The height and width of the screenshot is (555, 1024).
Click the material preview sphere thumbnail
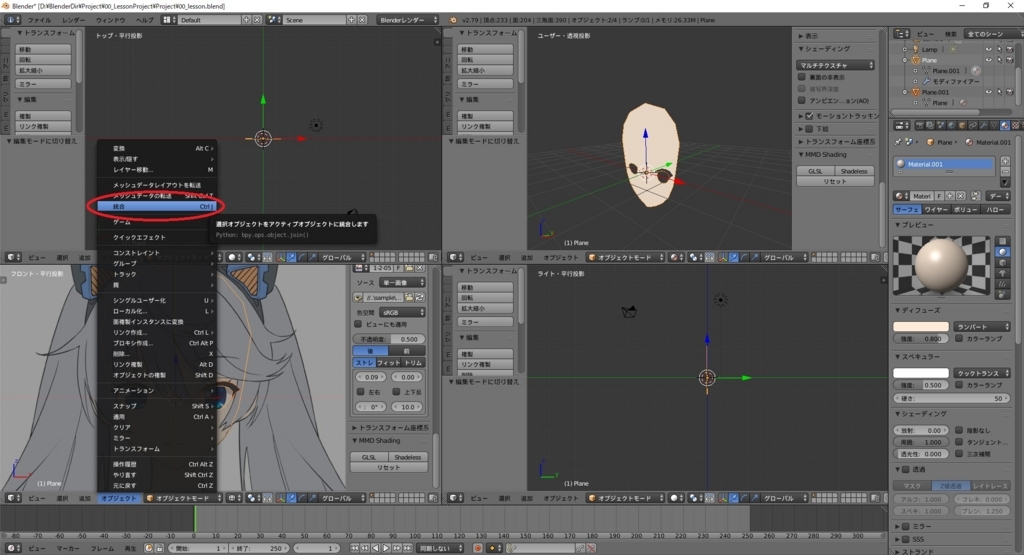pyautogui.click(x=941, y=265)
